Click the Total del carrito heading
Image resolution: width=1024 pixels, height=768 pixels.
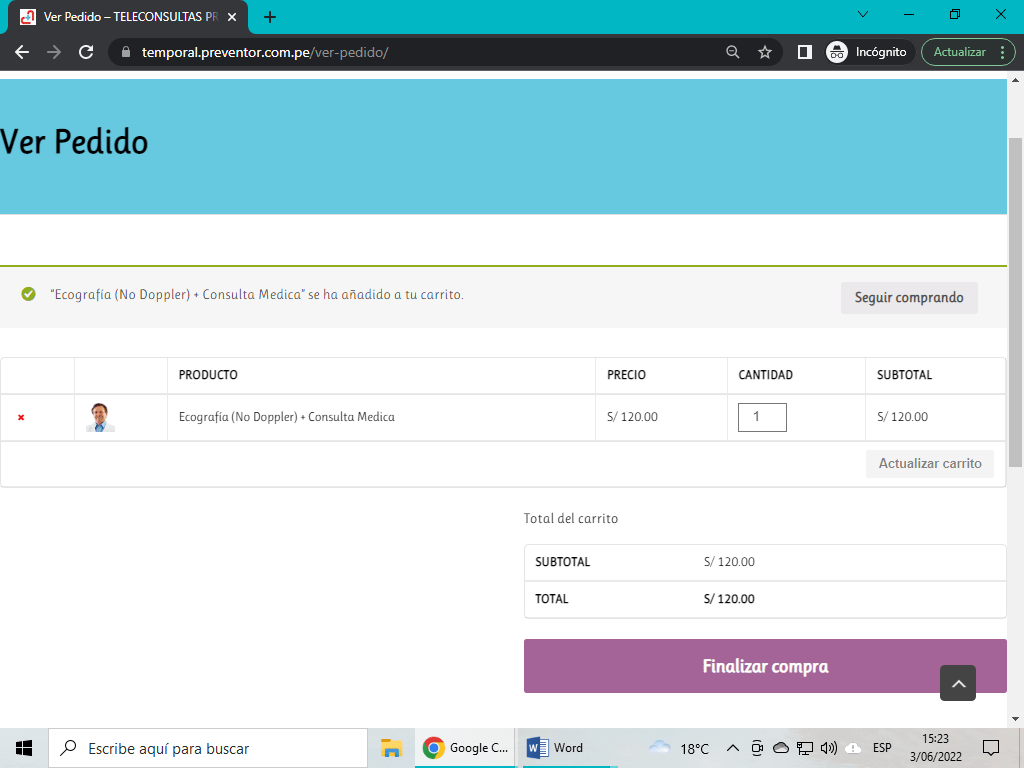click(x=571, y=519)
